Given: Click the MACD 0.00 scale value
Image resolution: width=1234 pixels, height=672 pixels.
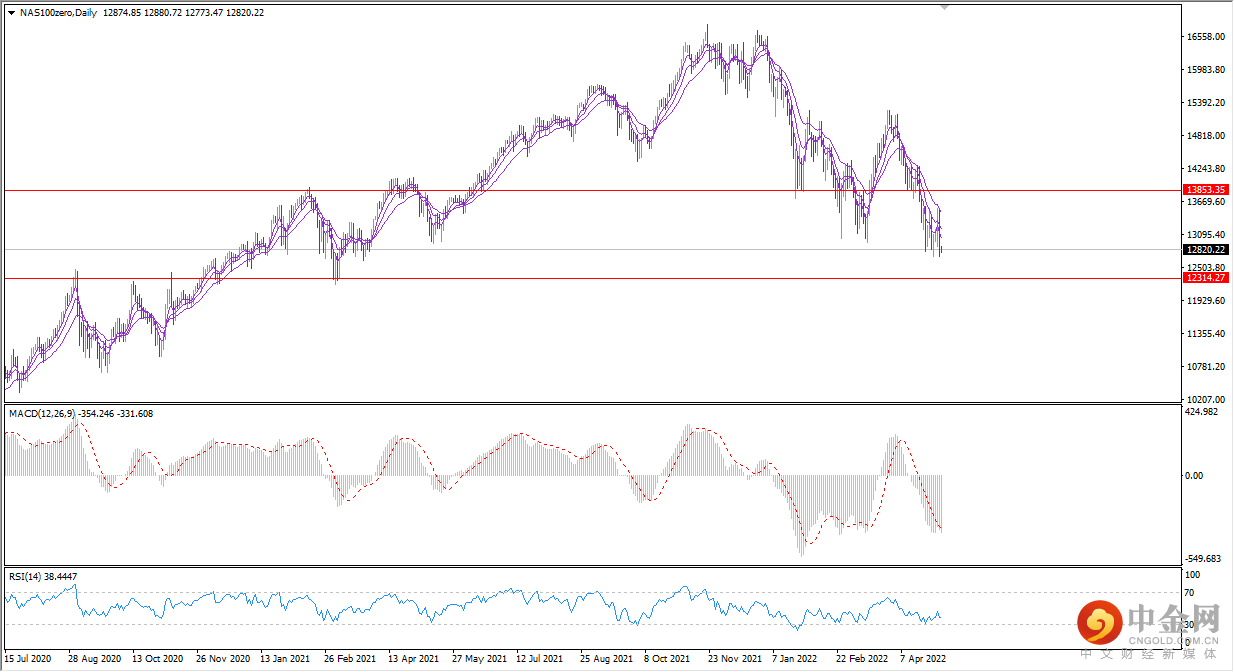Looking at the screenshot, I should tap(1195, 476).
